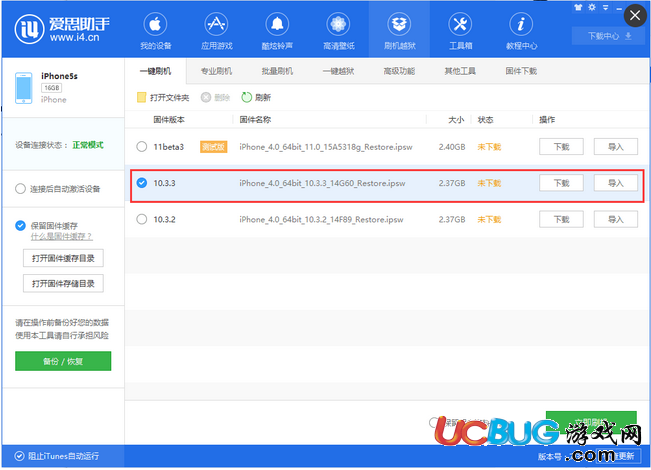Click file name iPhone_4.0_64bit_10.3.3_14G60_Restore.ipsw

(322, 183)
